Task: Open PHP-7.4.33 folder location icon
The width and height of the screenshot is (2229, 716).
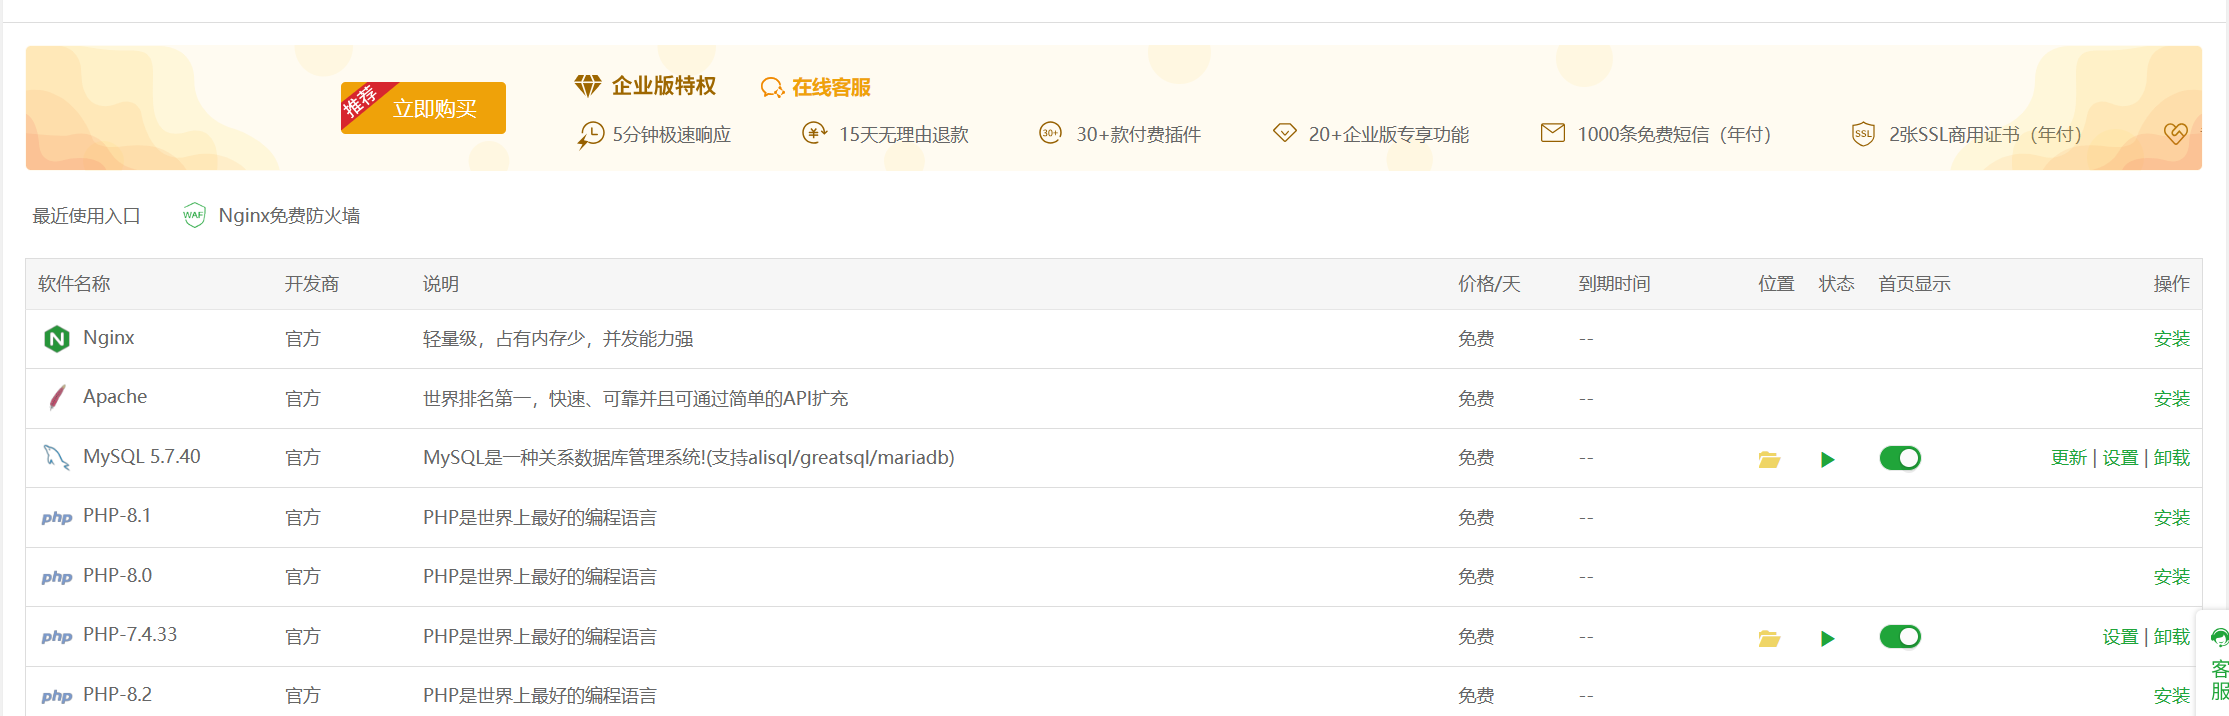Action: click(x=1770, y=638)
